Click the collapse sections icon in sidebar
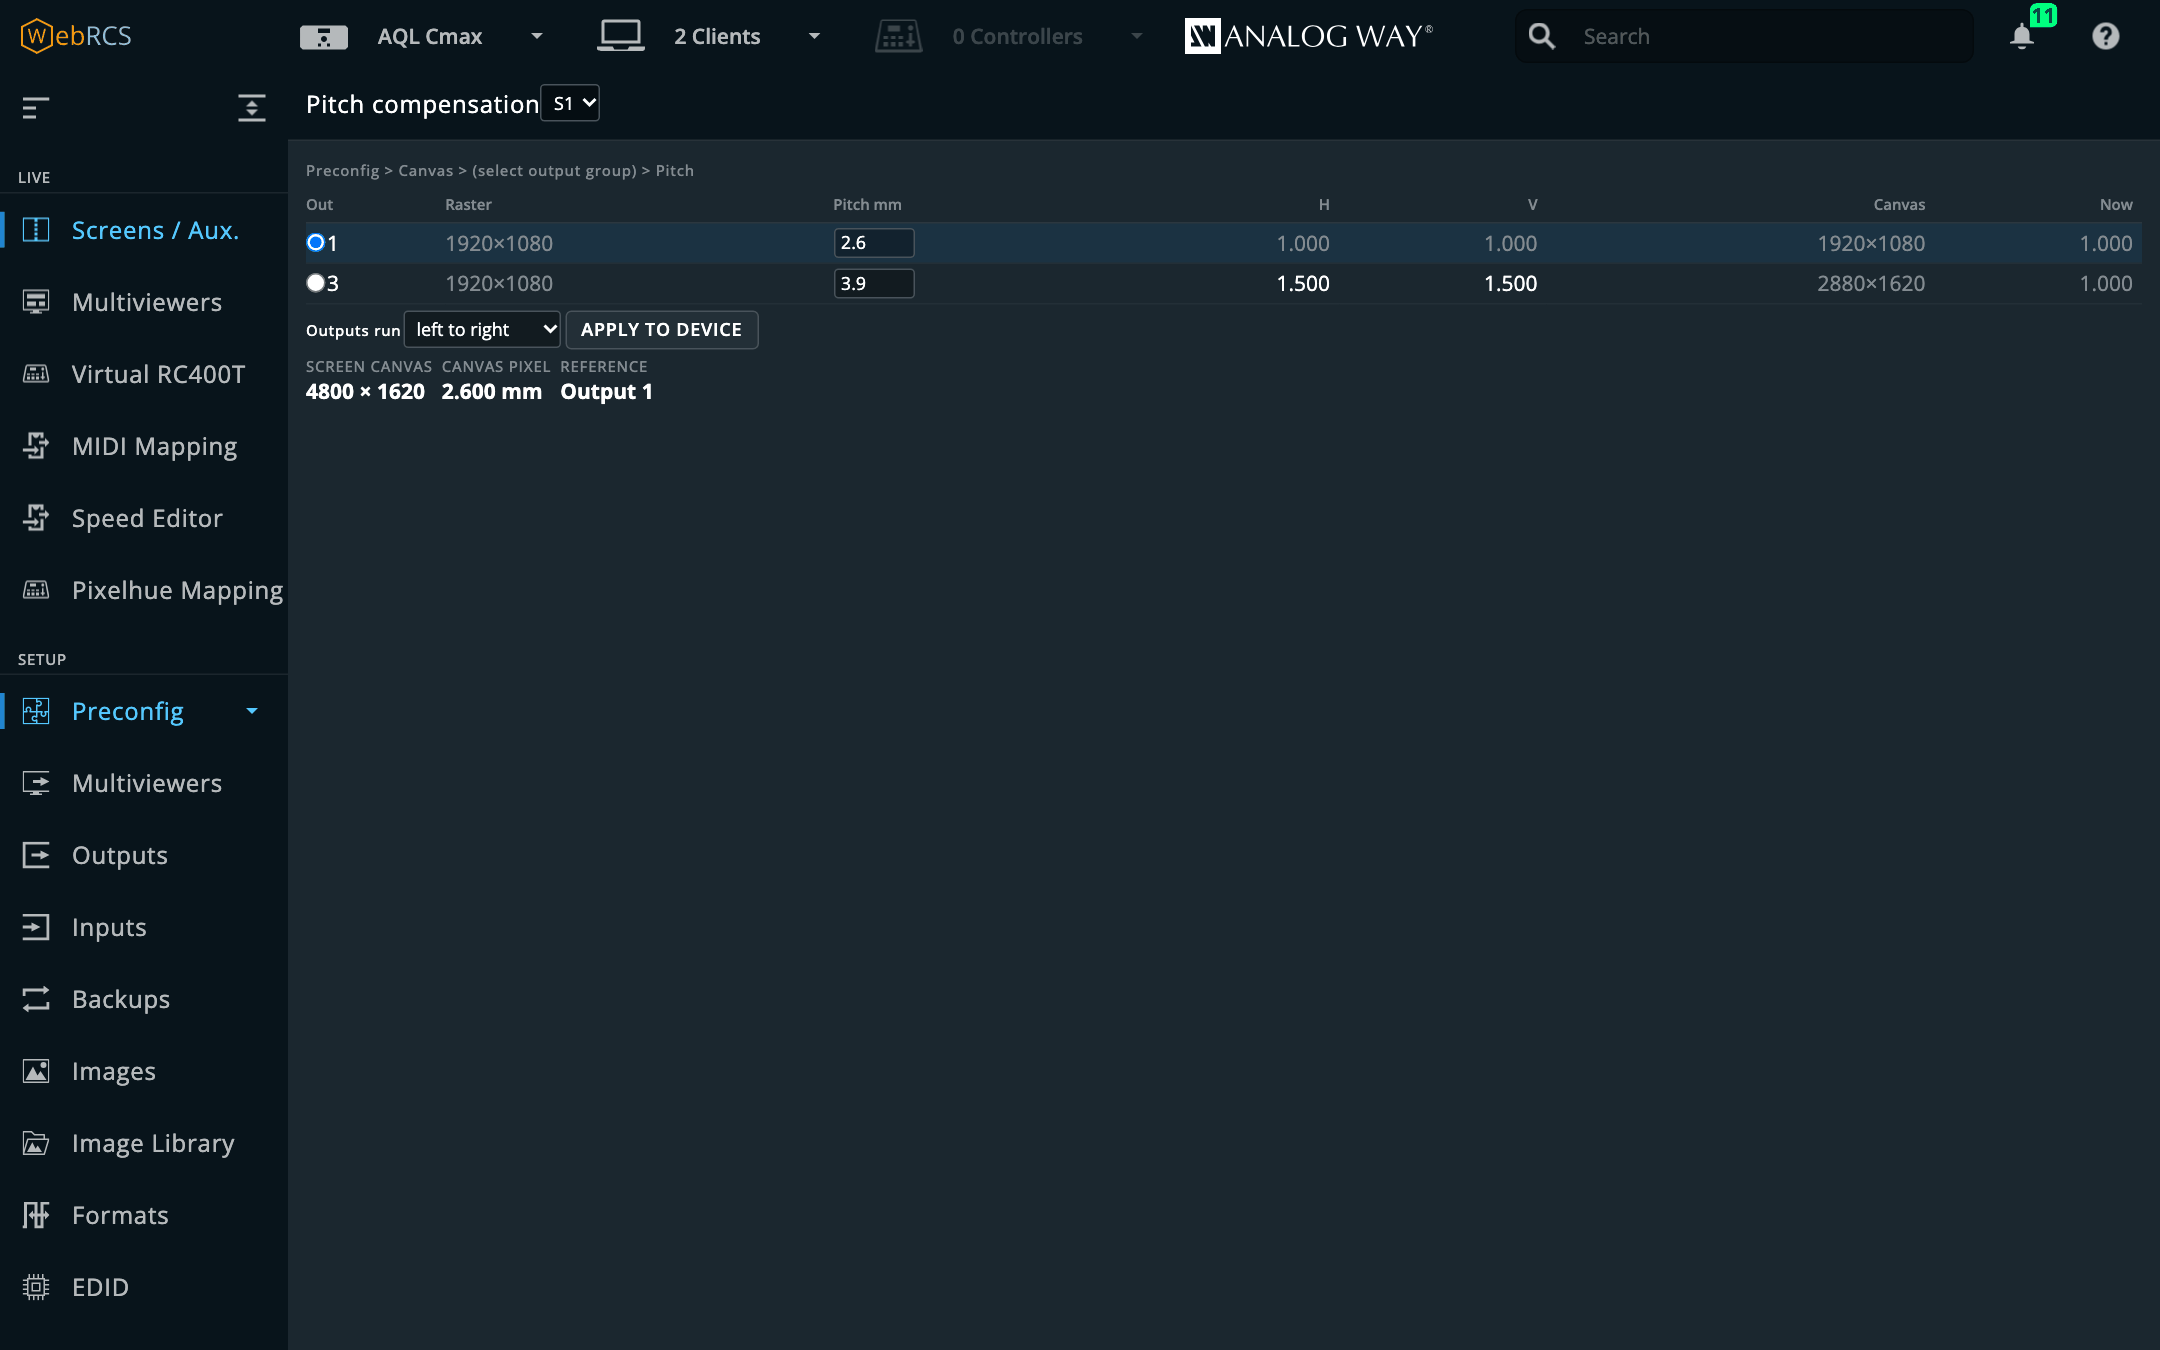The width and height of the screenshot is (2160, 1350). coord(252,107)
